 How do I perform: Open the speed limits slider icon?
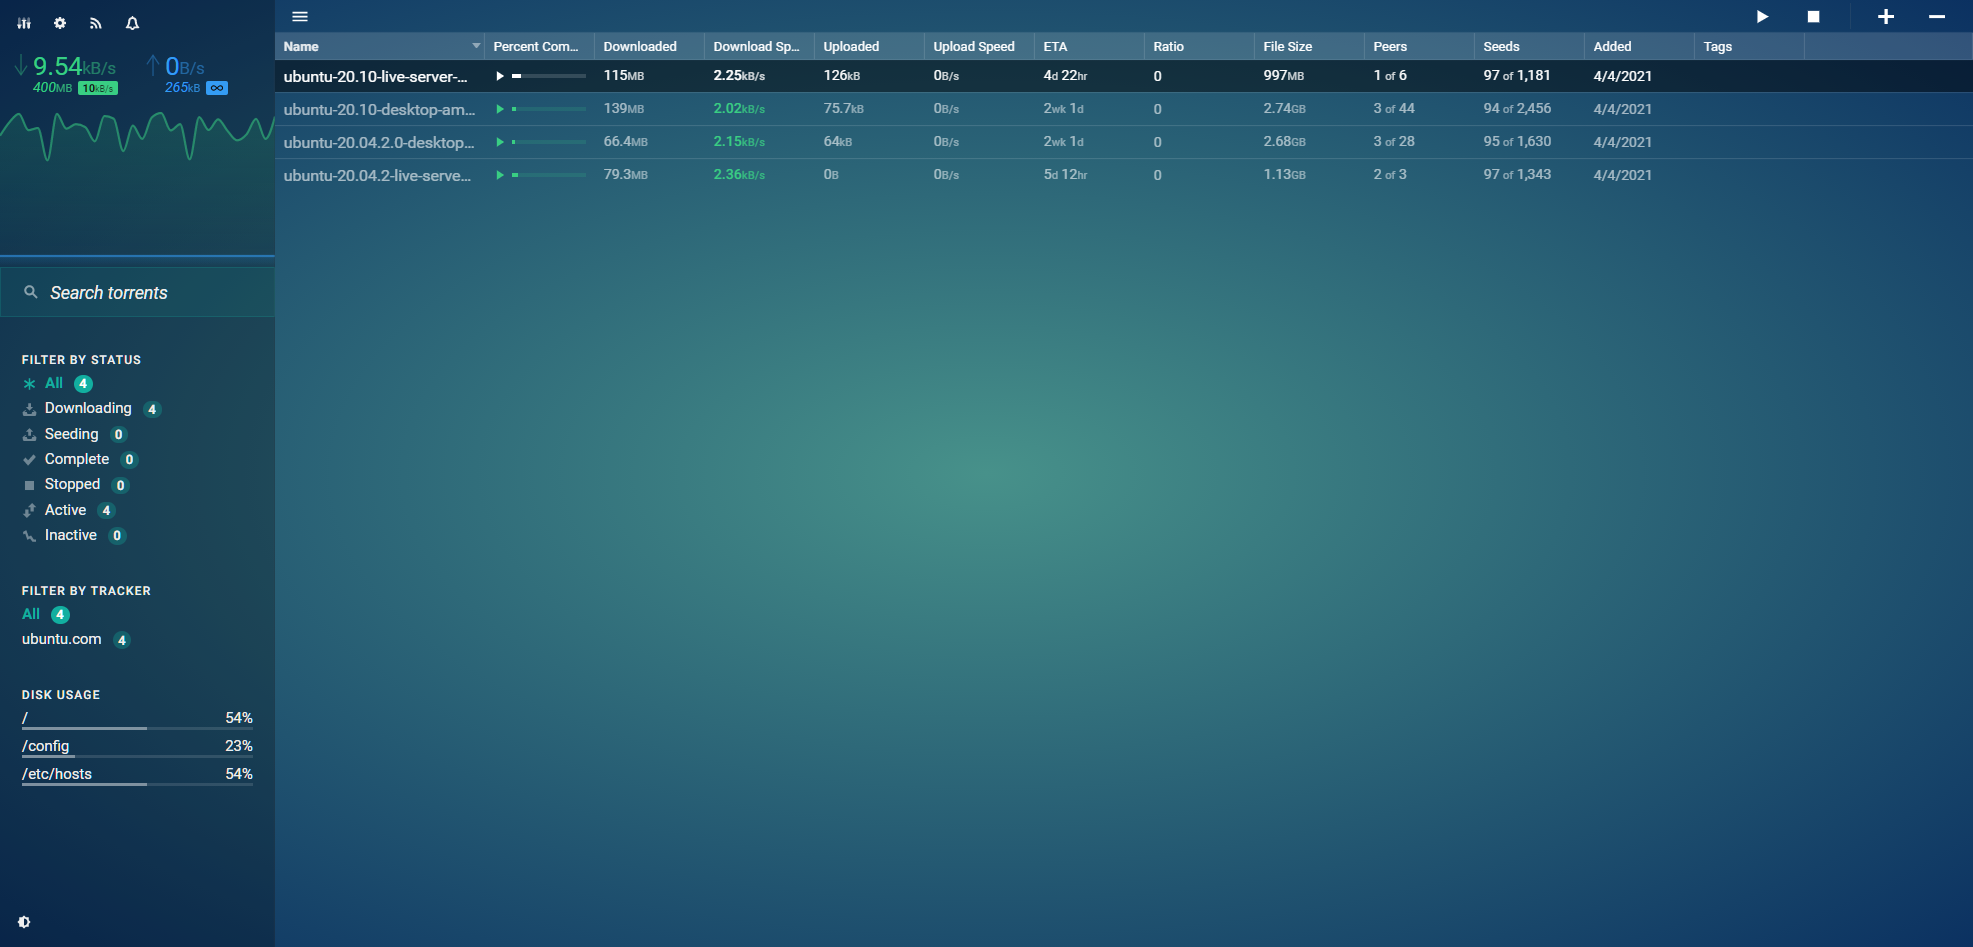pos(24,23)
